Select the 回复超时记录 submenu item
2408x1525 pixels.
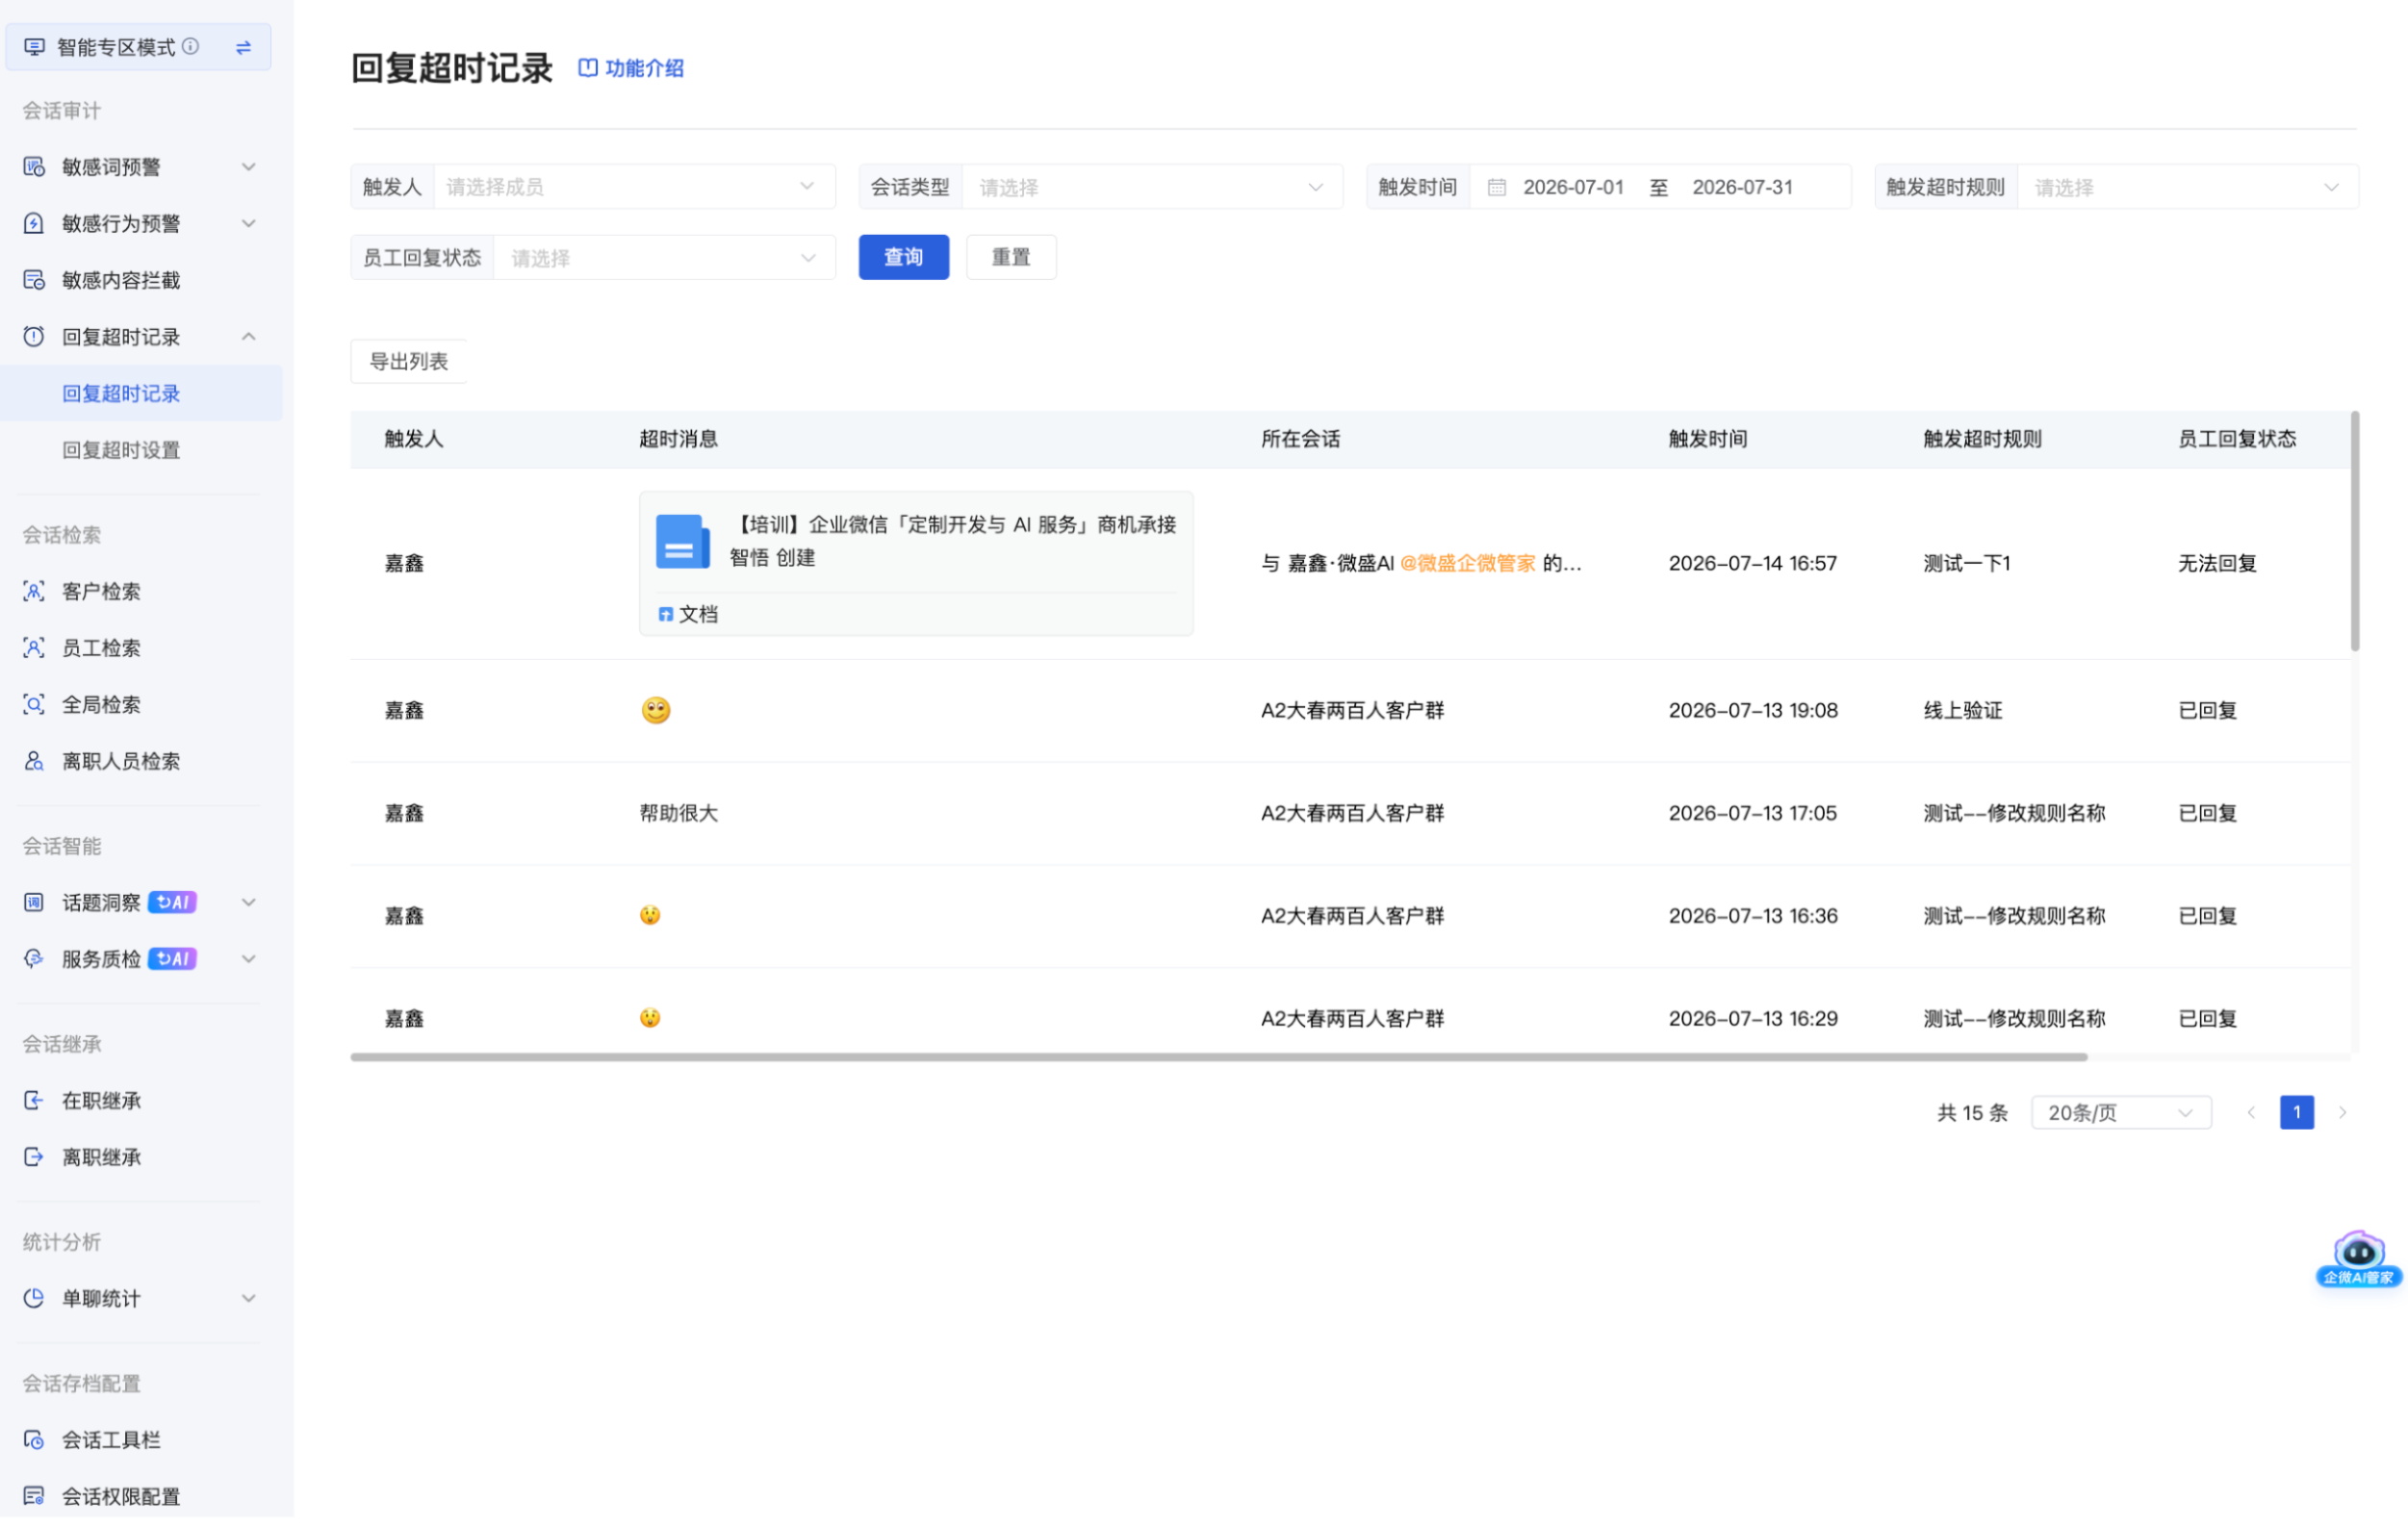click(x=141, y=394)
